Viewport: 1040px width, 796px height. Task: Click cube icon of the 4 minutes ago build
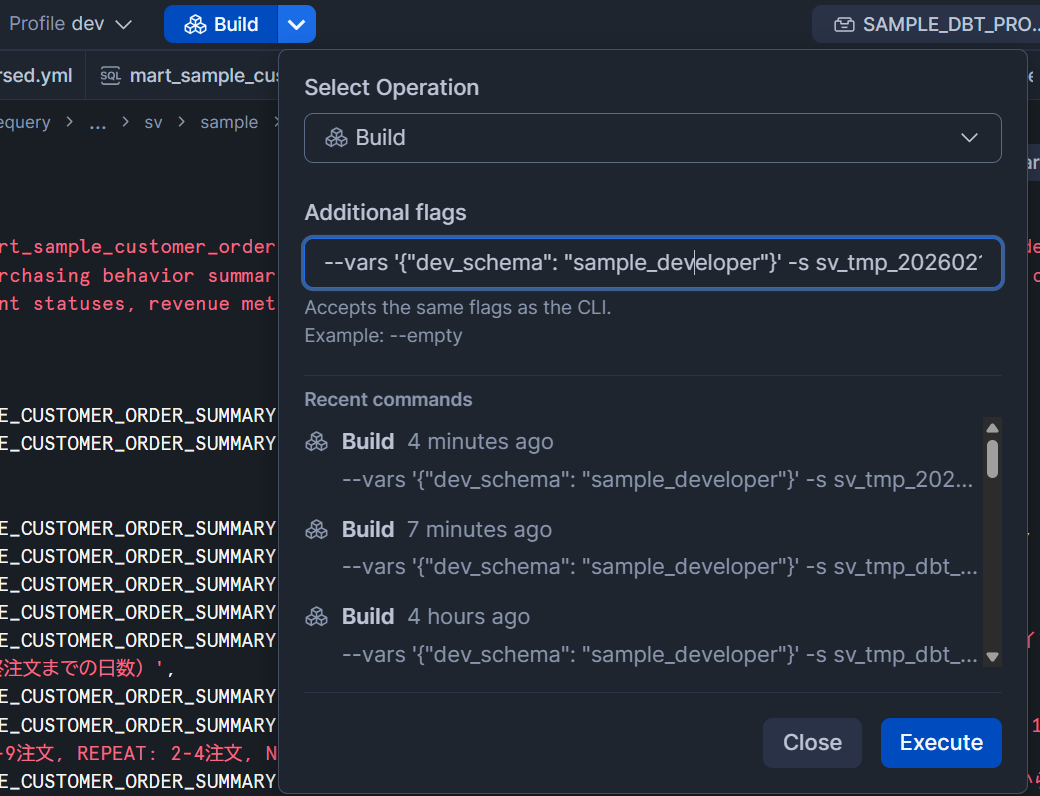click(317, 442)
